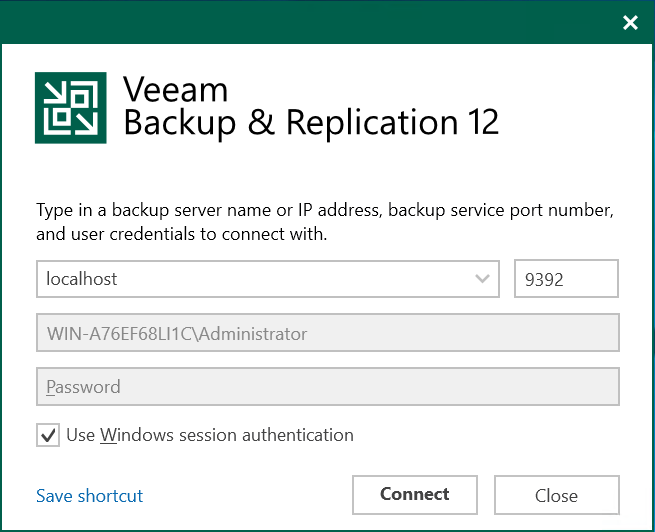The image size is (655, 532).
Task: Expand the backup server name dropdown chevron
Action: click(482, 279)
